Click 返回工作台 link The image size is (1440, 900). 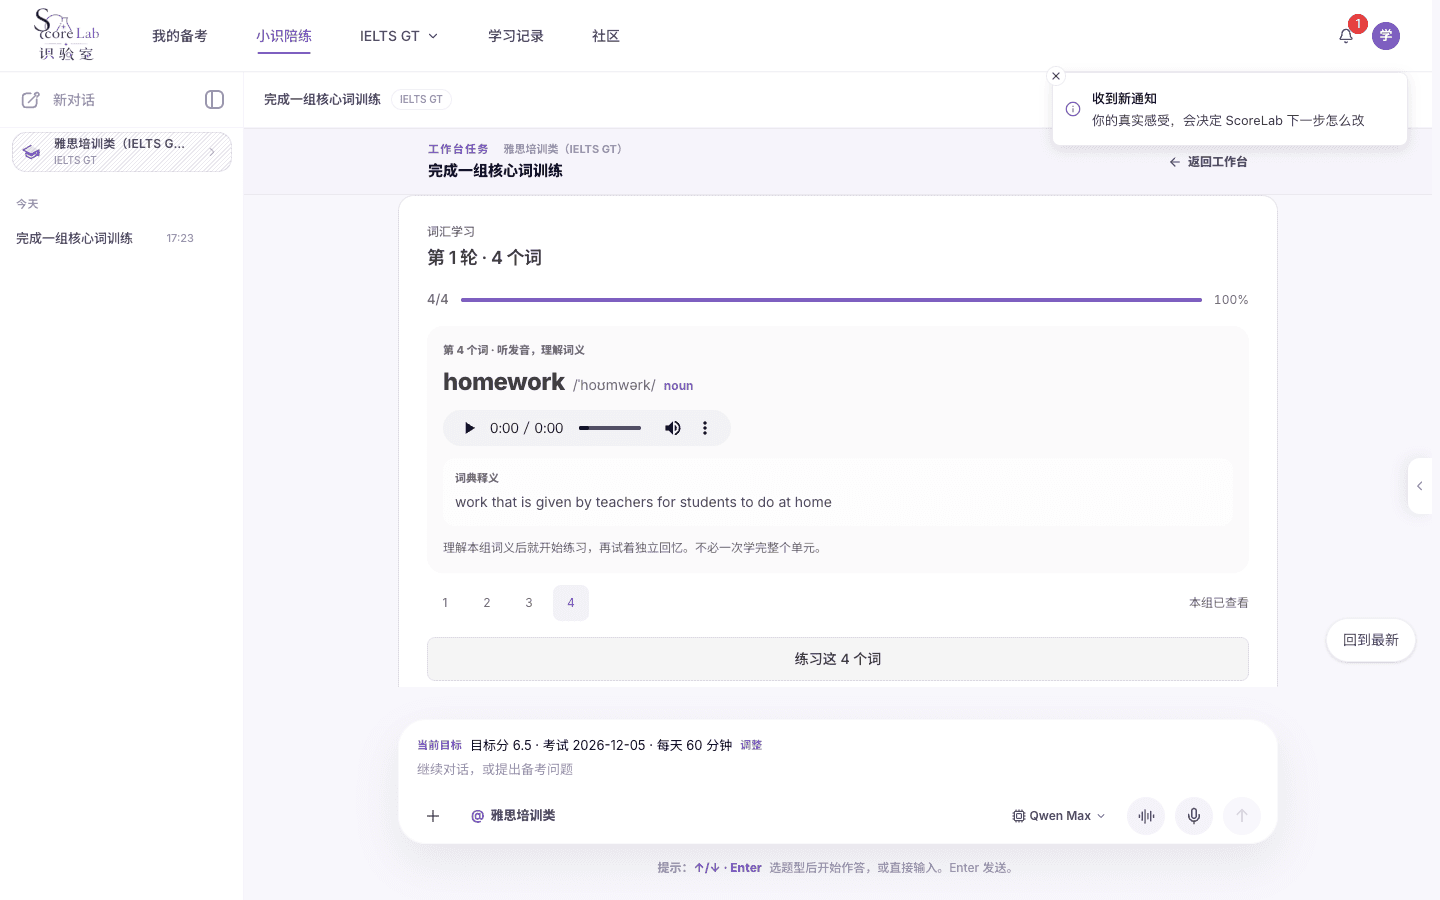pyautogui.click(x=1208, y=162)
